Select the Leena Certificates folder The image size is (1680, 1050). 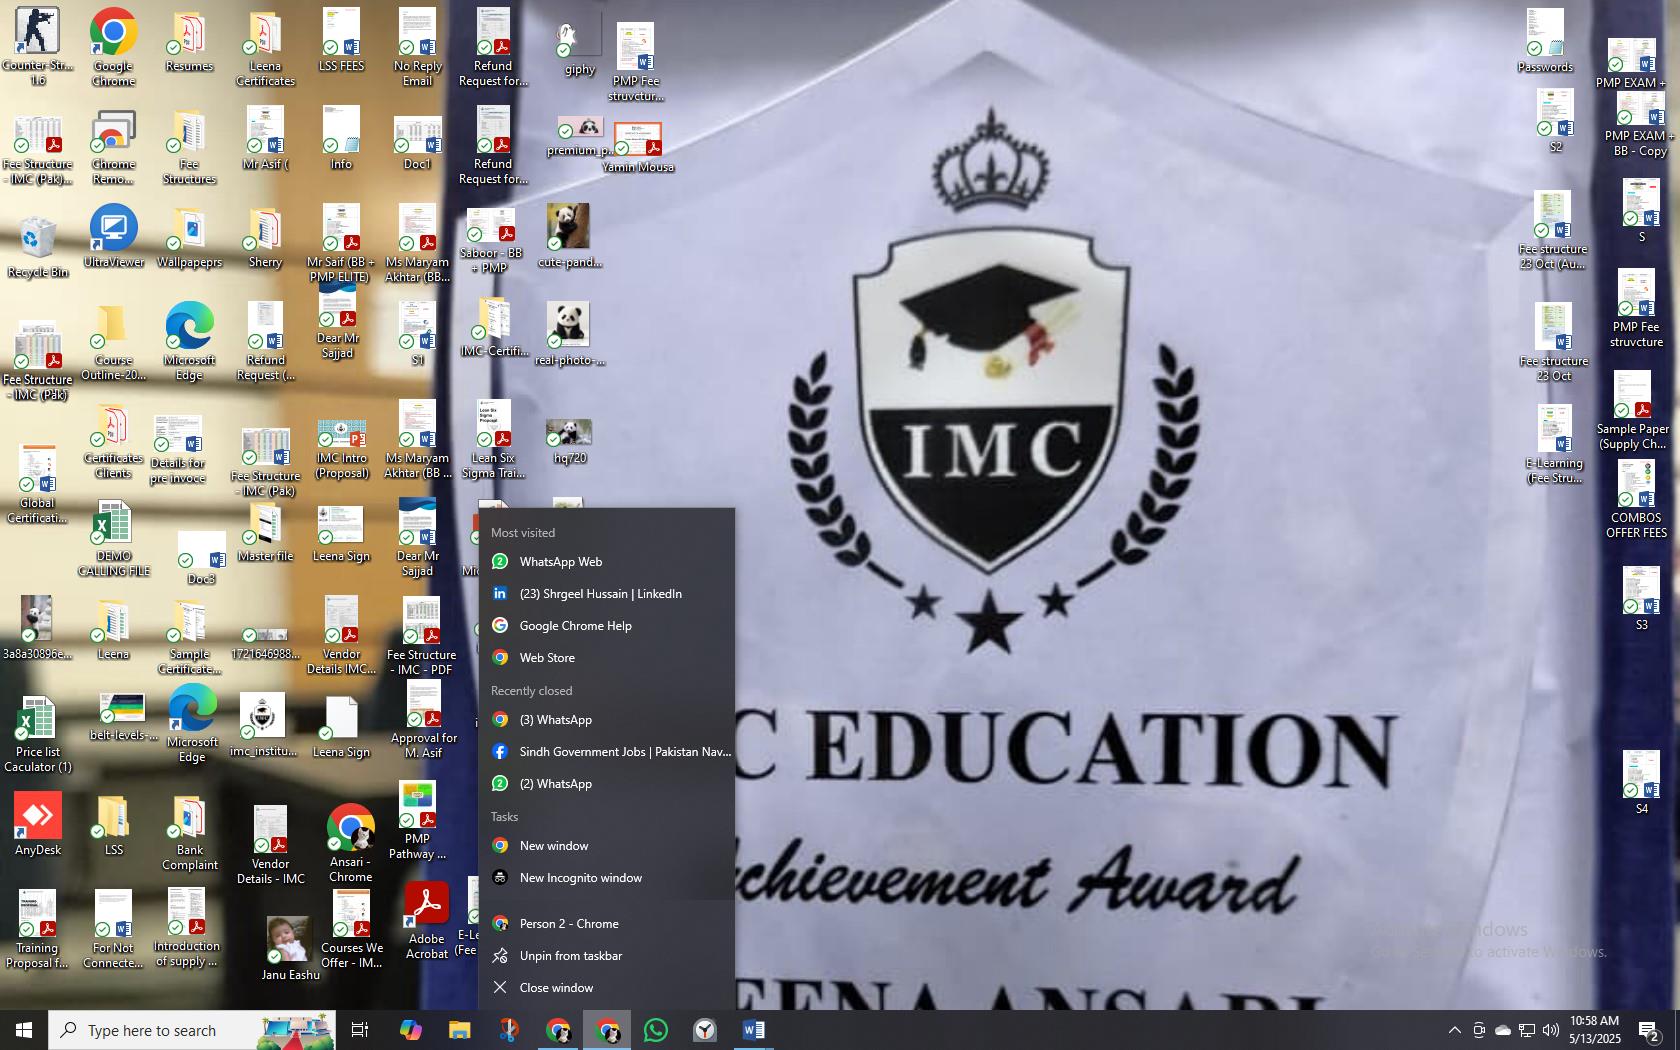265,50
